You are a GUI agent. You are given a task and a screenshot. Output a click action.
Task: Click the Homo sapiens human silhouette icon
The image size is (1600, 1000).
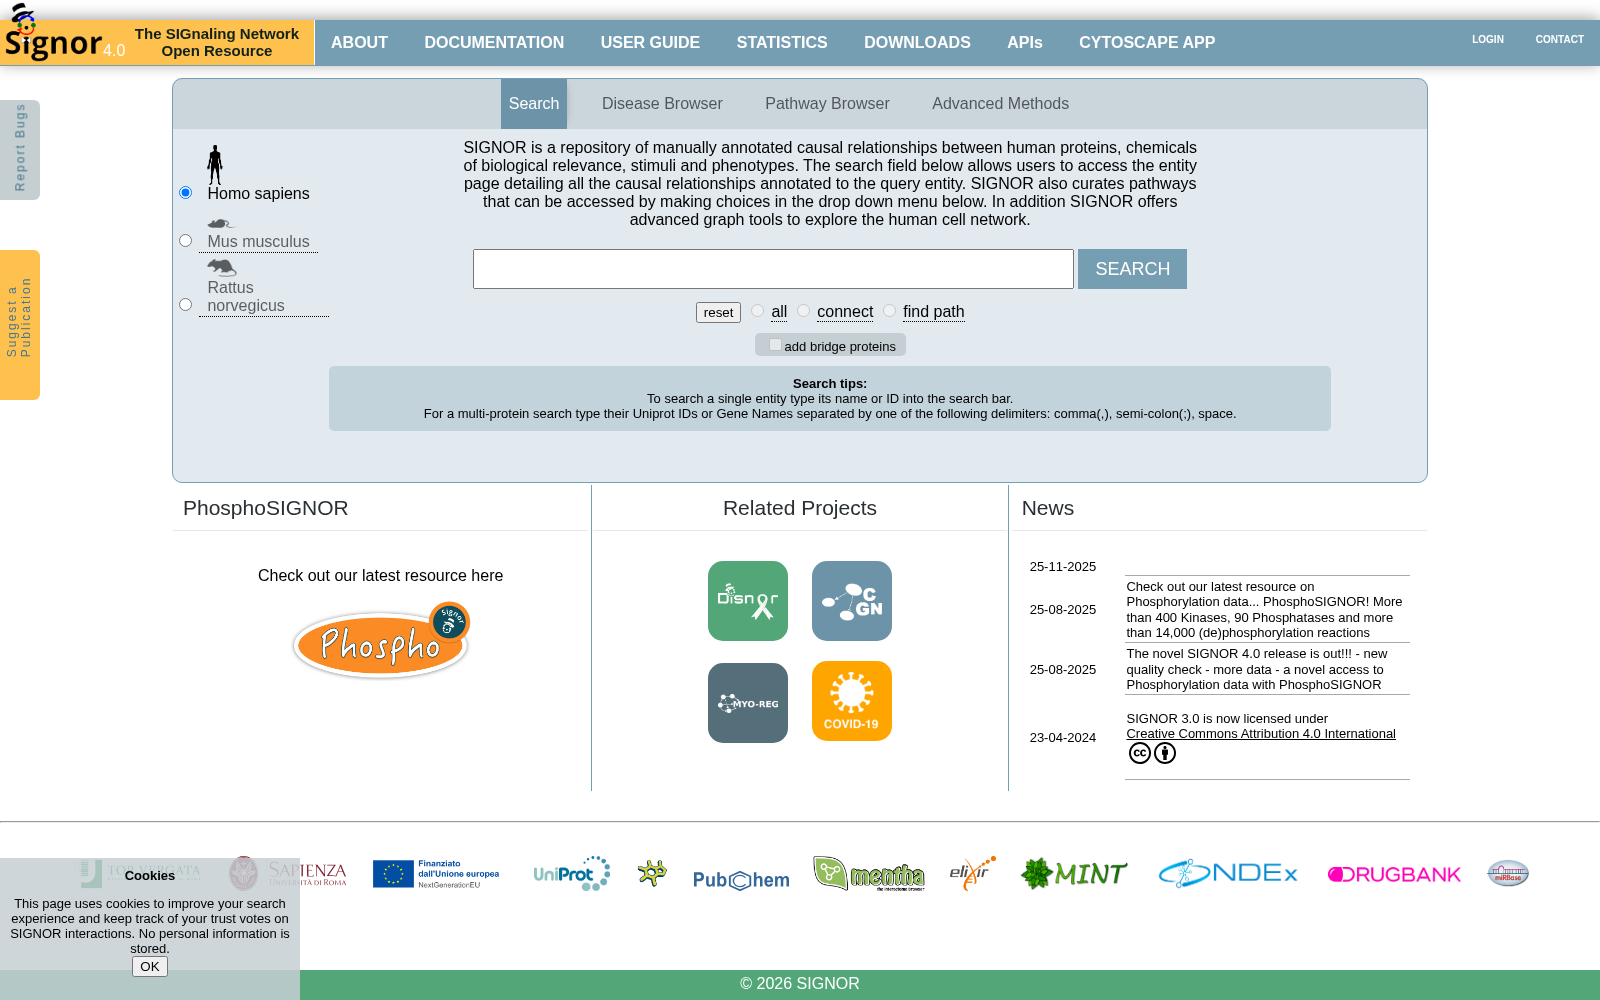[215, 165]
